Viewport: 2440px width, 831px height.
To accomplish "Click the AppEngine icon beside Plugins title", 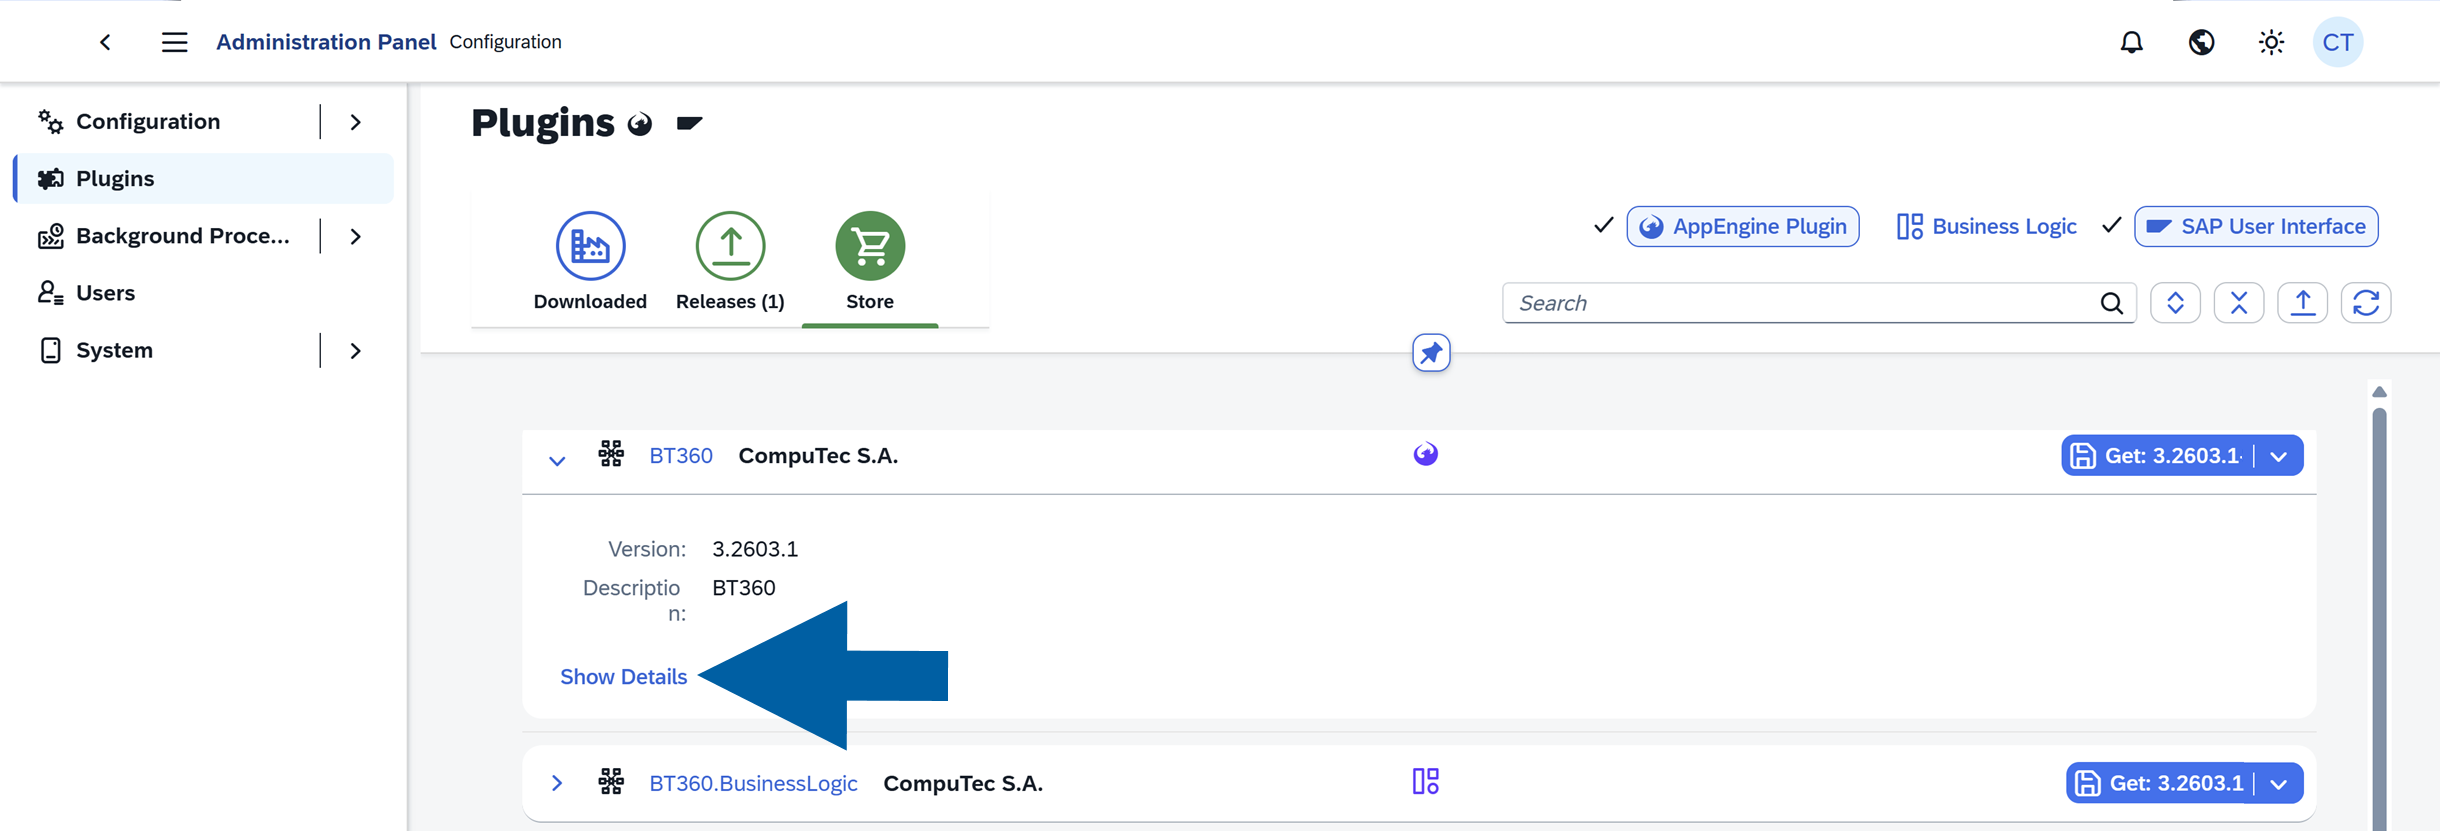I will pos(640,124).
